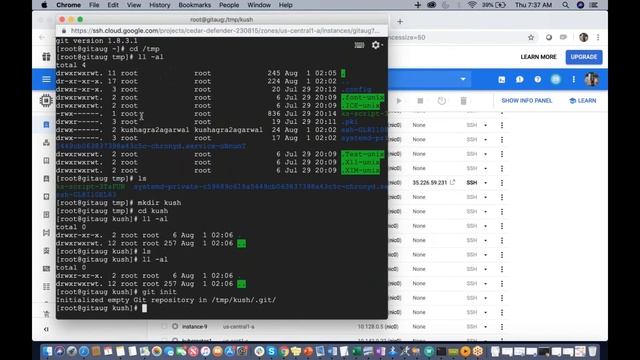Click the external IP 35.226.59.231

click(x=429, y=183)
